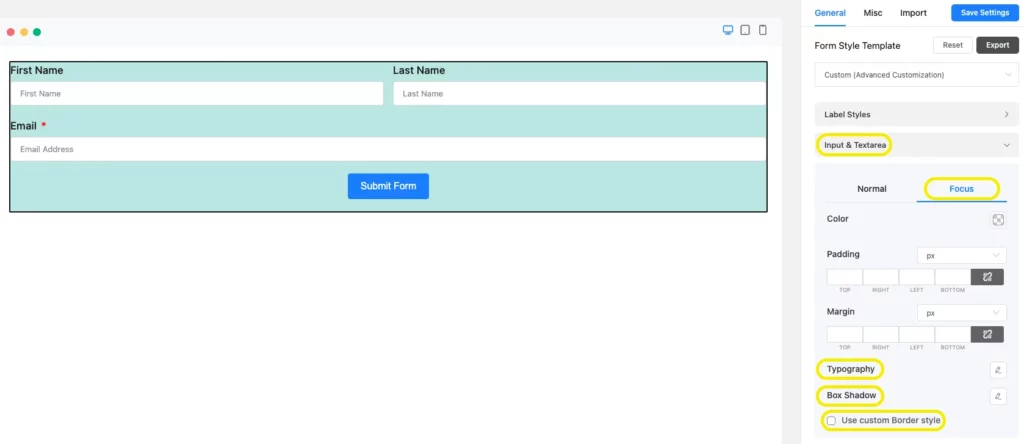Click the red close window dot
The width and height of the screenshot is (1024, 444).
point(10,32)
